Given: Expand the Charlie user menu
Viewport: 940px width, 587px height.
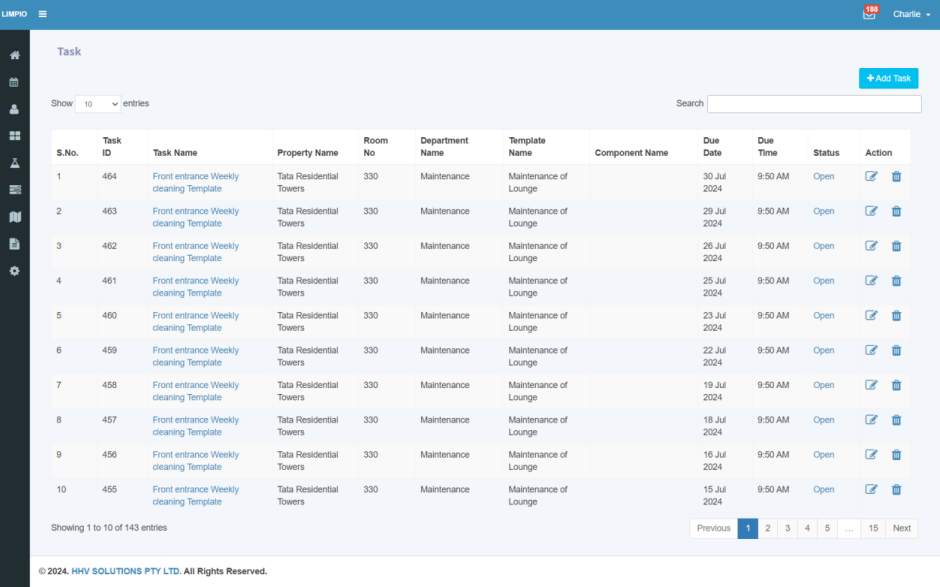Looking at the screenshot, I should [911, 14].
